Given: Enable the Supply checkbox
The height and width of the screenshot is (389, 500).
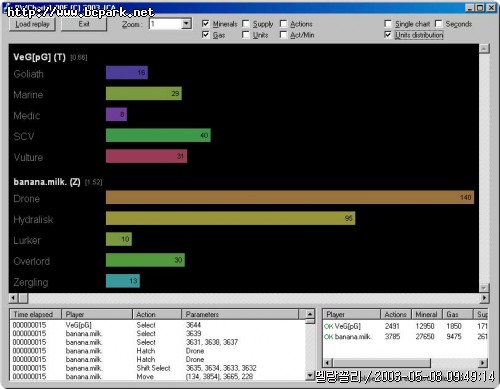Looking at the screenshot, I should pyautogui.click(x=246, y=23).
